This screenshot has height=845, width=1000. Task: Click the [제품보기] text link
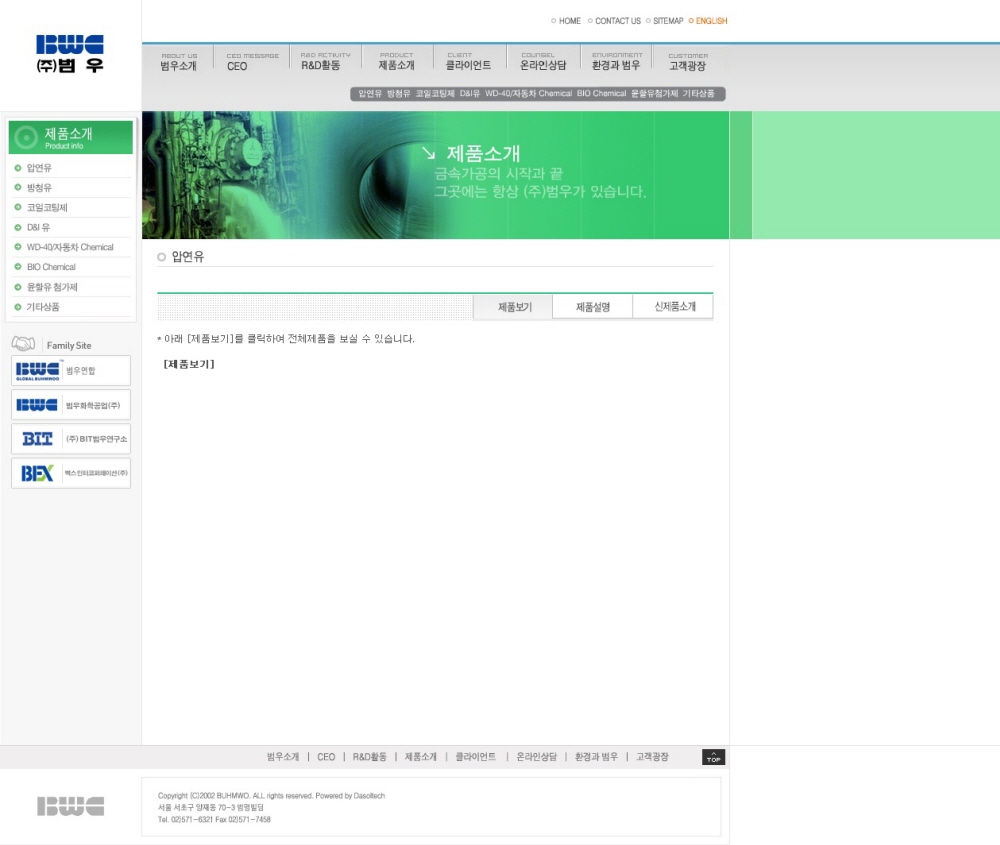[189, 364]
